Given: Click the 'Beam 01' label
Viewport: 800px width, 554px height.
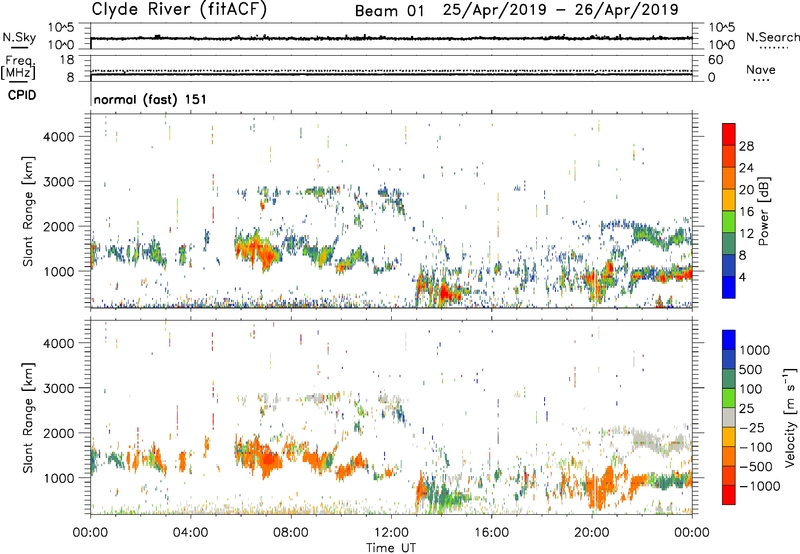Looking at the screenshot, I should pos(389,11).
